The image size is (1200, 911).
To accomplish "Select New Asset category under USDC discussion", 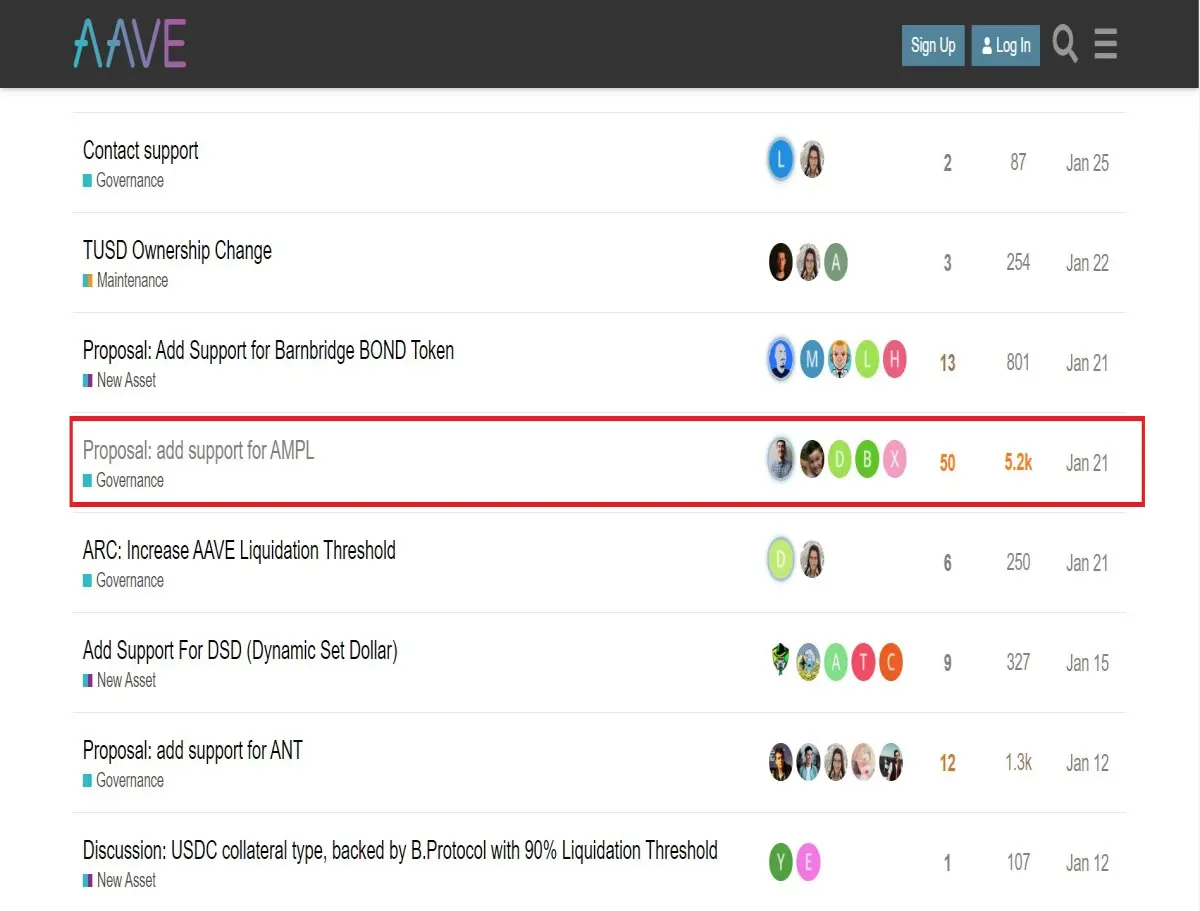I will click(x=120, y=881).
